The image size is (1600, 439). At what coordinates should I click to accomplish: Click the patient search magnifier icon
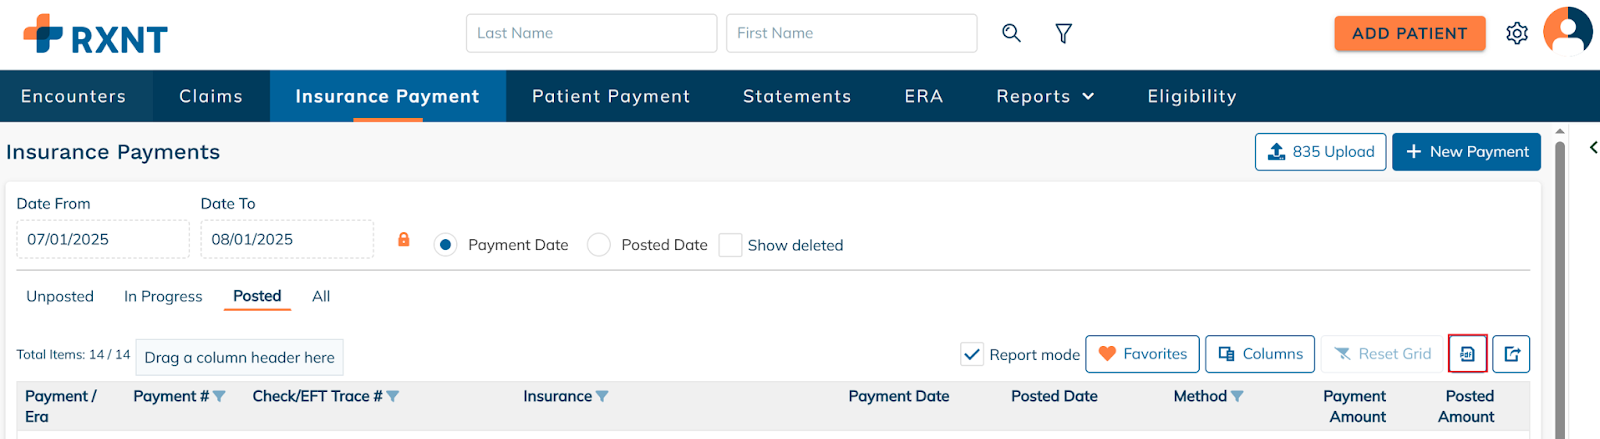tap(1011, 33)
